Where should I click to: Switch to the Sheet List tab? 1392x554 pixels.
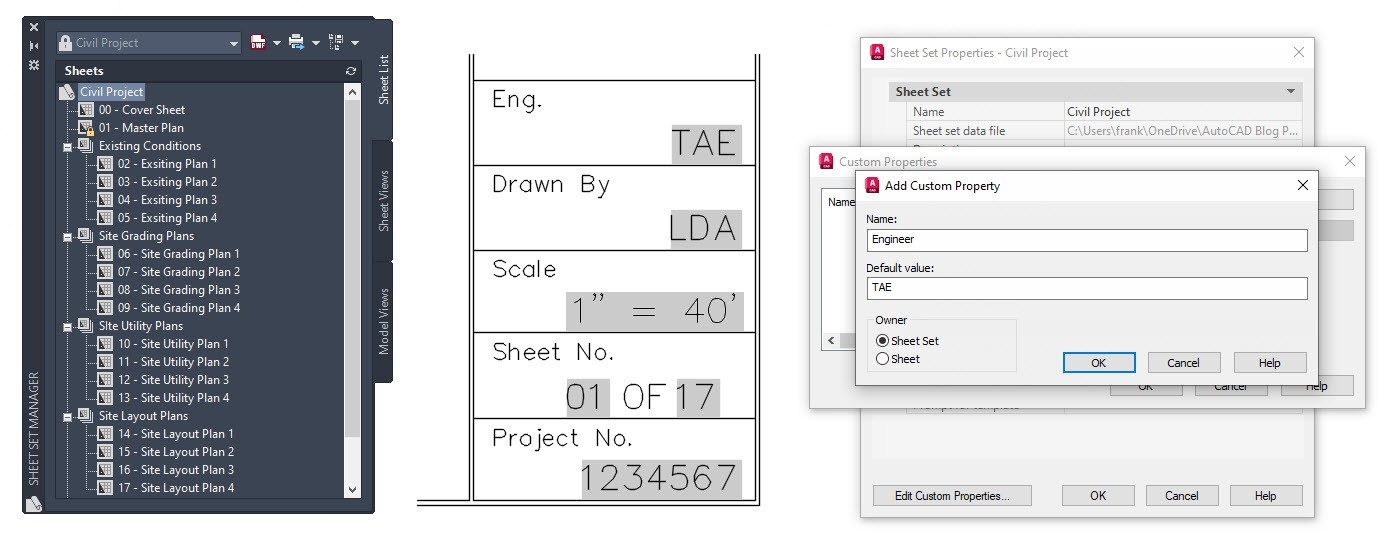click(384, 79)
